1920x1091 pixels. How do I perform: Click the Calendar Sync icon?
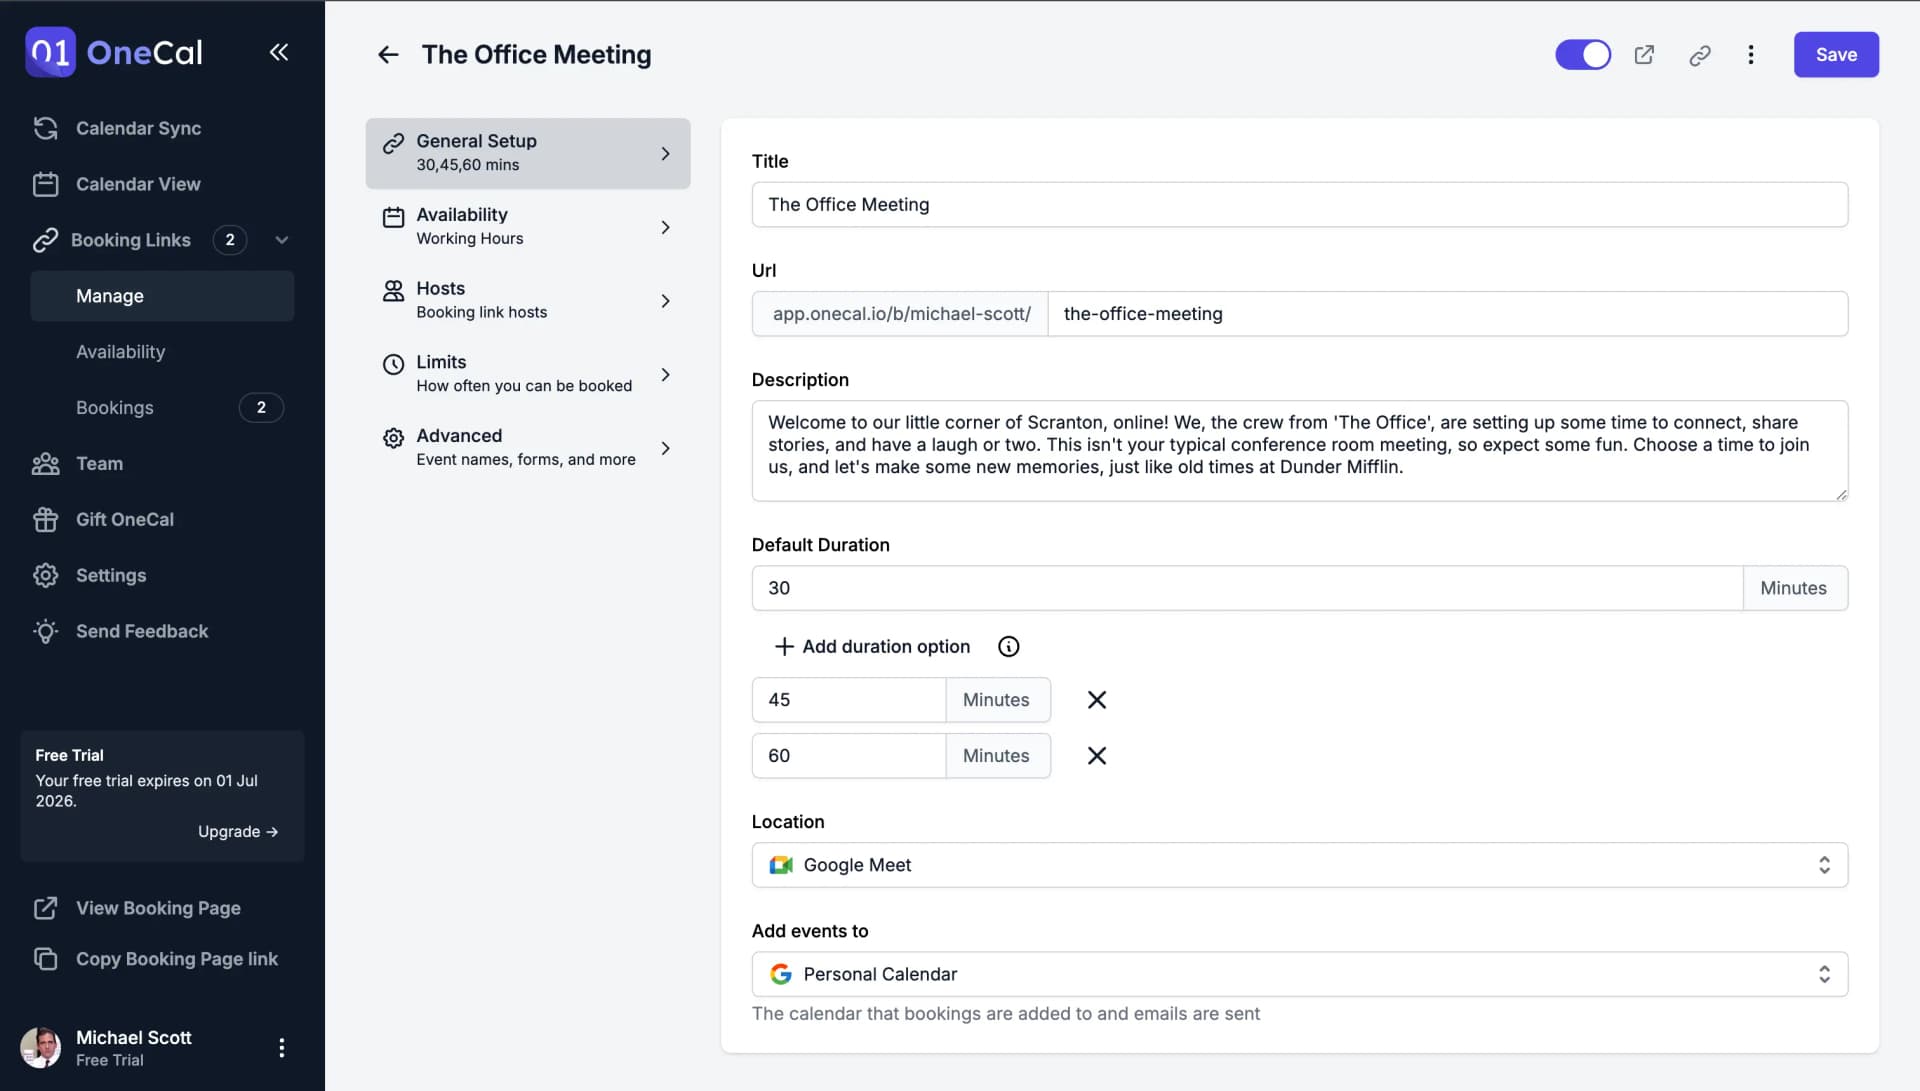coord(45,128)
